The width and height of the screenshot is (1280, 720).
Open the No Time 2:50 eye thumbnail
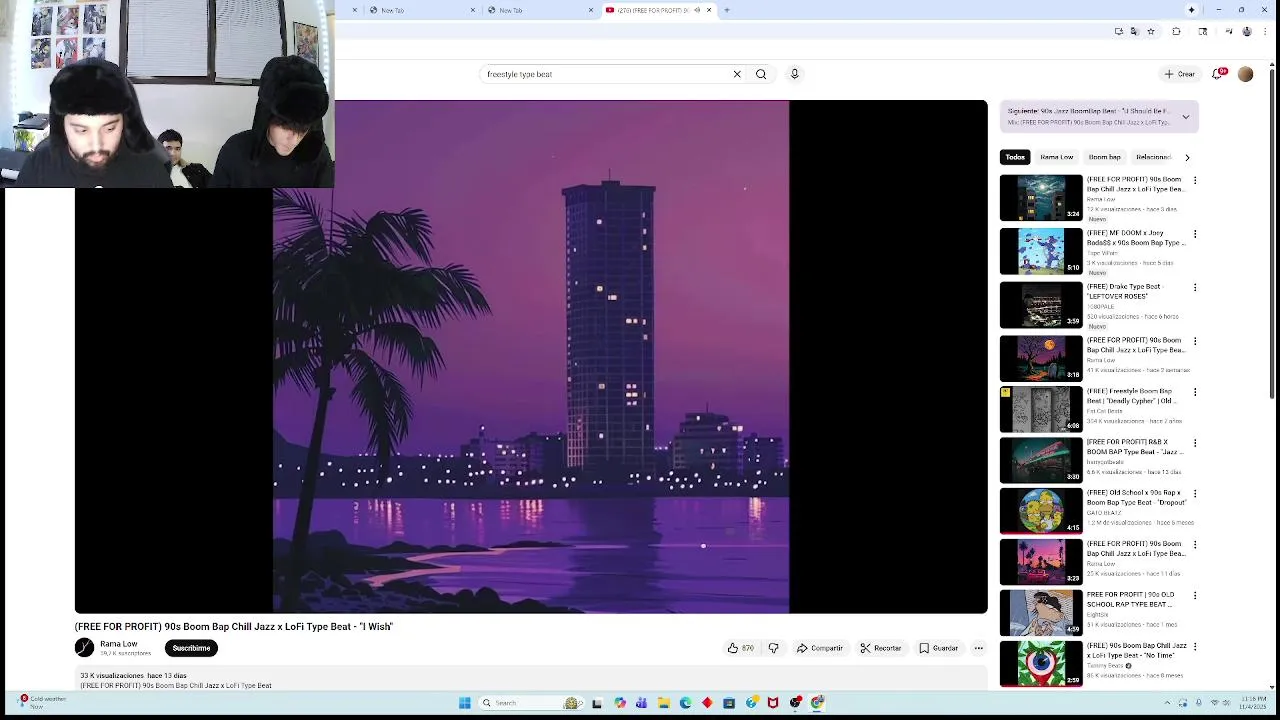coord(1041,663)
